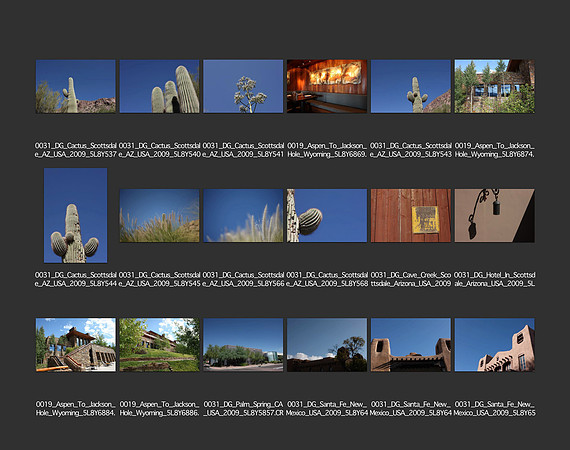Select the cactus thumbnail with bush and rocky hill
Image resolution: width=570 pixels, height=450 pixels.
coord(76,87)
